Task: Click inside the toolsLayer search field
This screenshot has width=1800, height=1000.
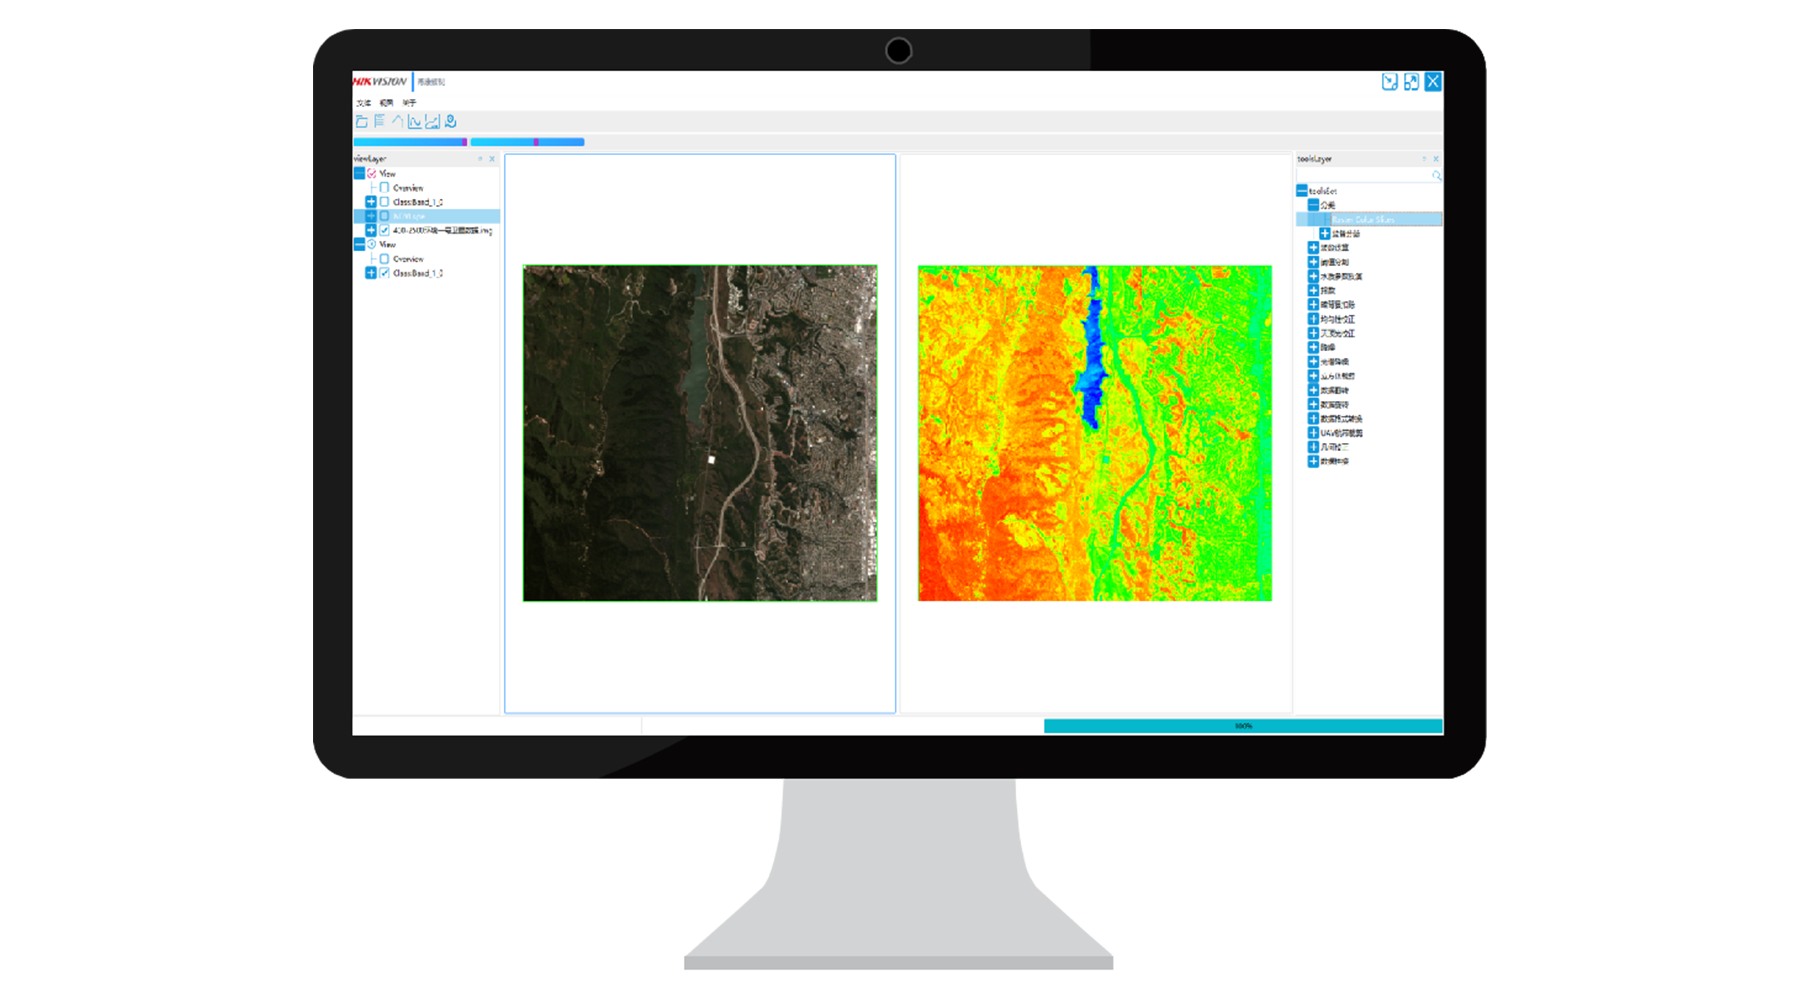Action: (x=1362, y=175)
